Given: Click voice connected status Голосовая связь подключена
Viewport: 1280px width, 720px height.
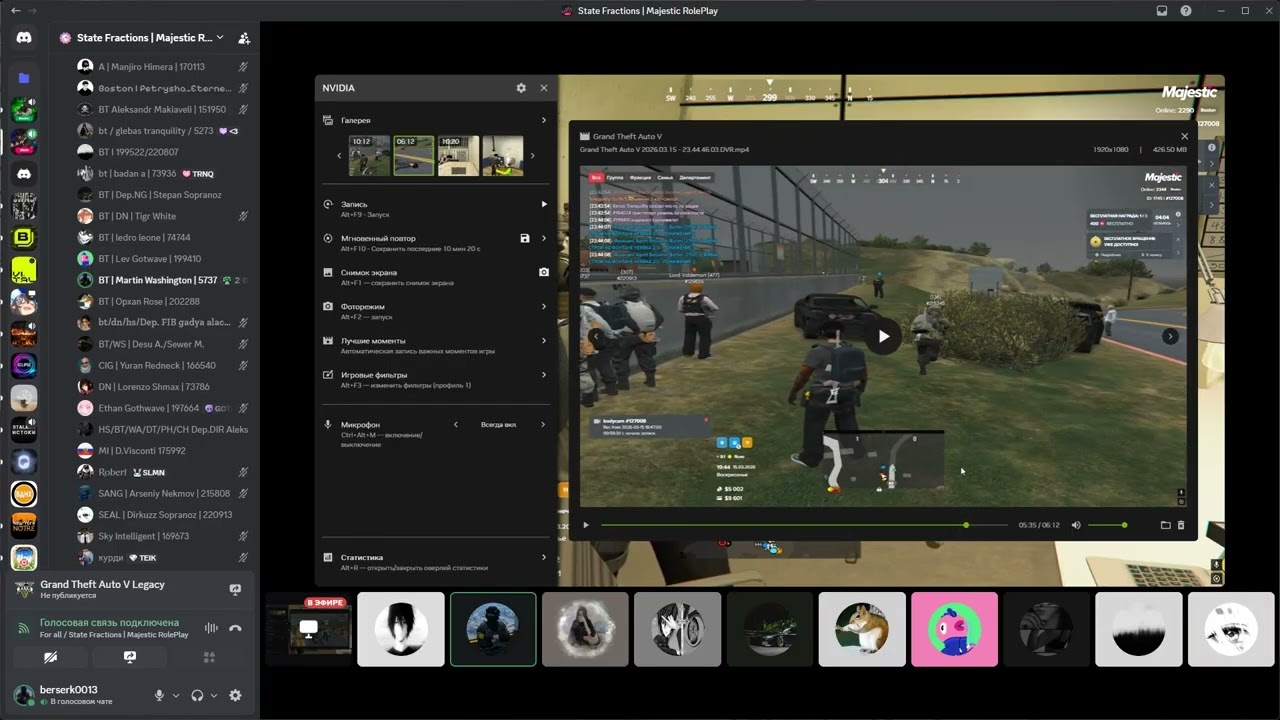Looking at the screenshot, I should click(109, 622).
